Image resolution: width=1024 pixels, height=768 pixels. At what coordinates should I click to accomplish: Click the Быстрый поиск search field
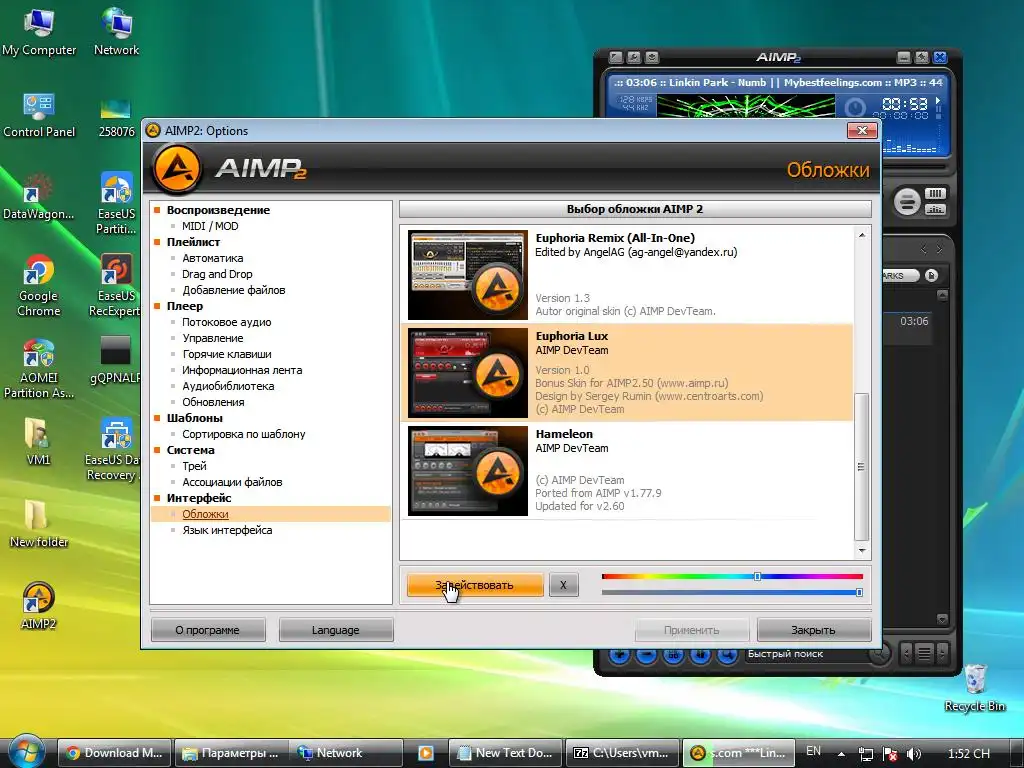tap(807, 654)
